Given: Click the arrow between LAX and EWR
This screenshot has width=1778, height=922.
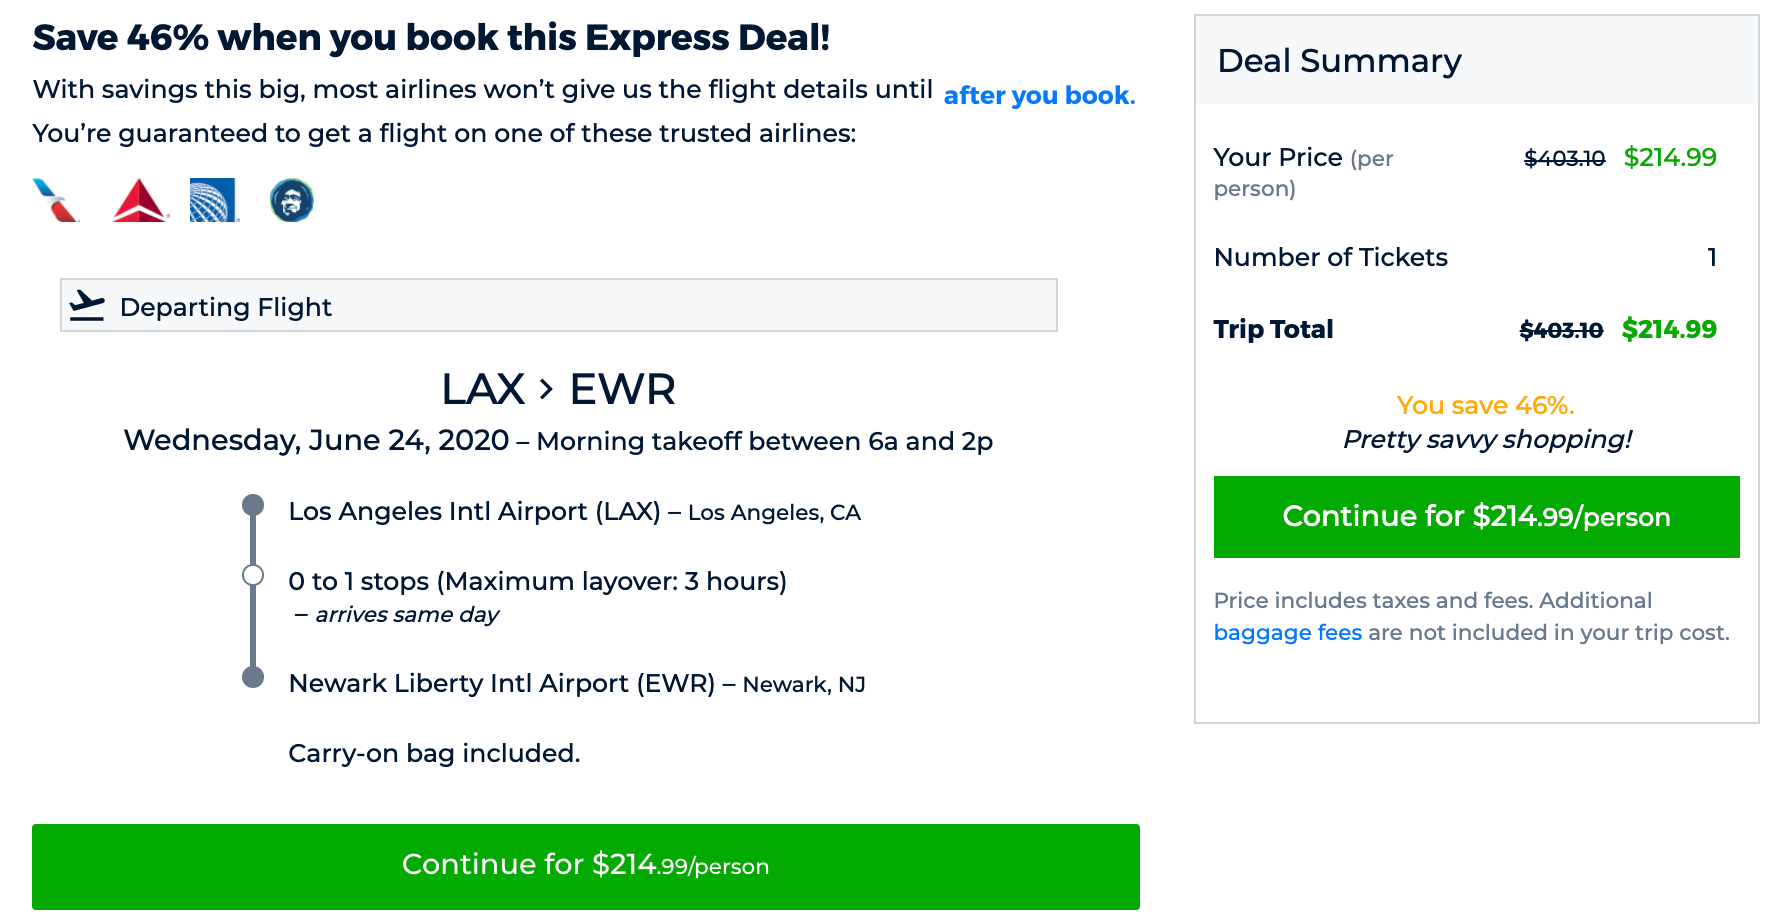Looking at the screenshot, I should 546,389.
